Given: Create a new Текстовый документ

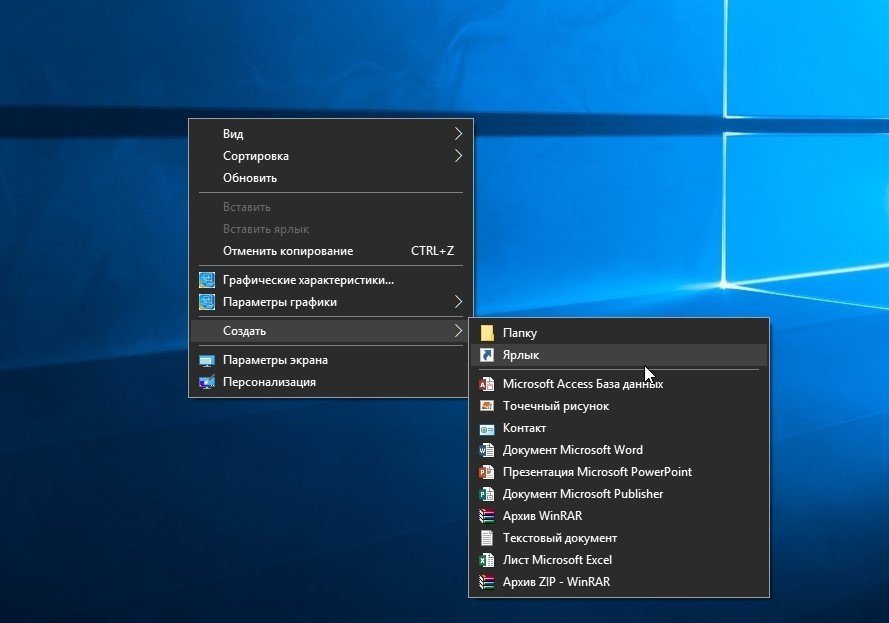Looking at the screenshot, I should point(560,538).
